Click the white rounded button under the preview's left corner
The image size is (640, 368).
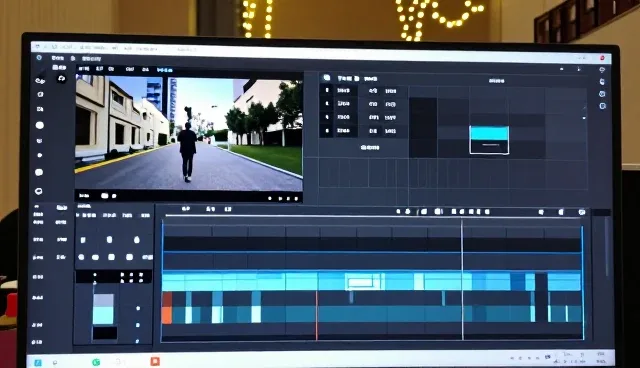[x=104, y=196]
